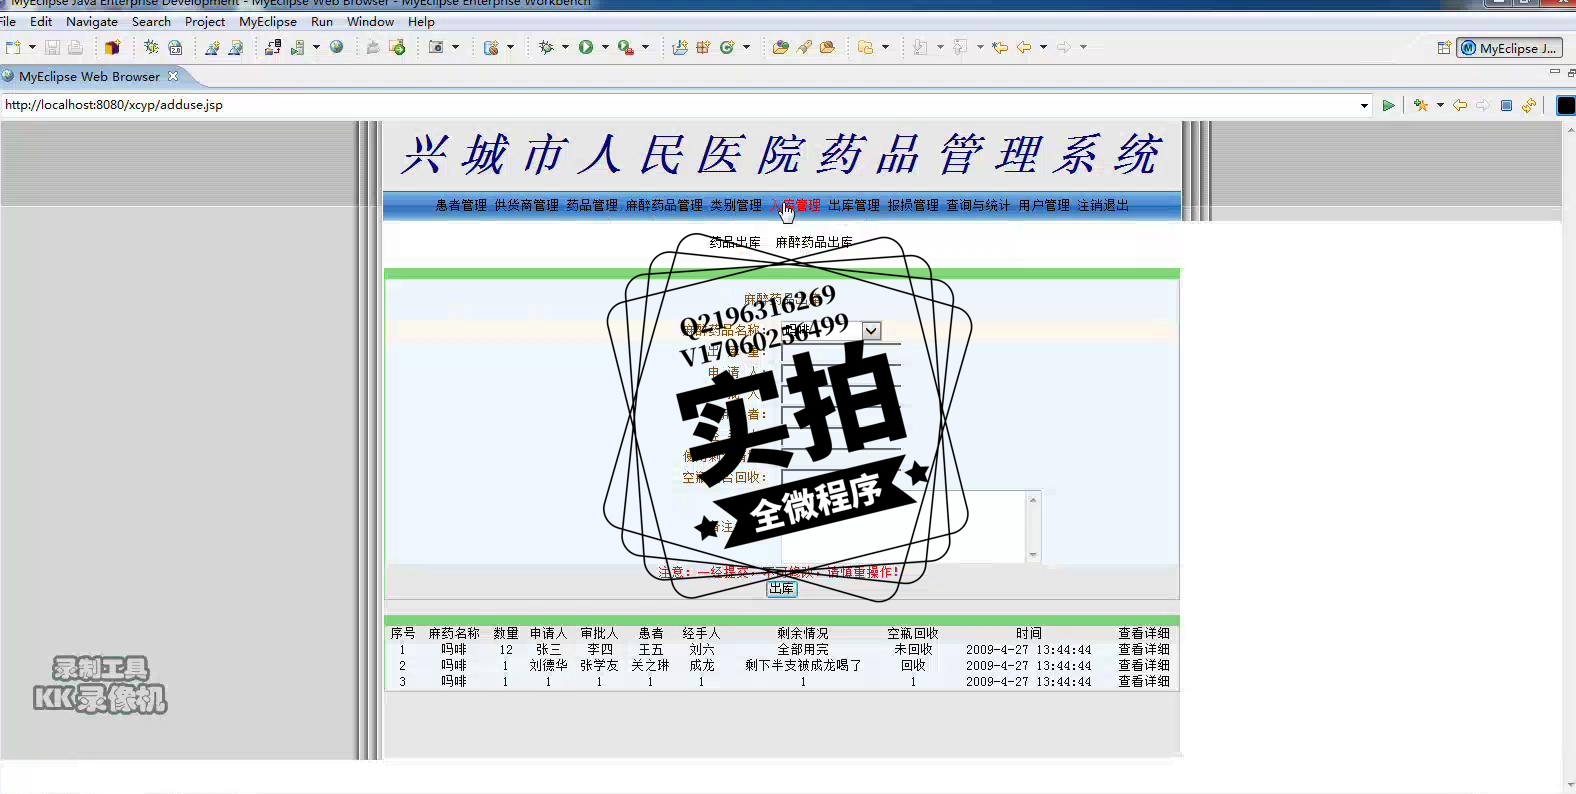Open 患者管理 navigation link

click(461, 205)
